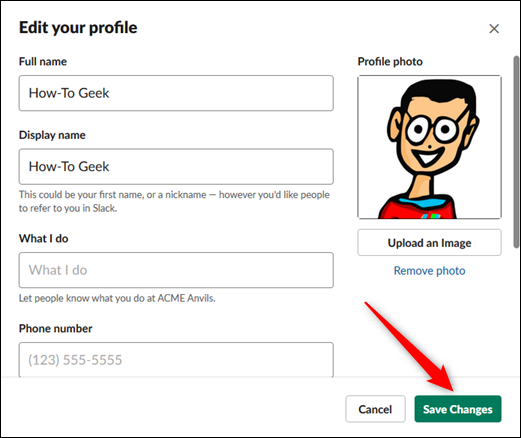The height and width of the screenshot is (438, 521).
Task: Click the cartoon profile photo thumbnail
Action: click(429, 147)
